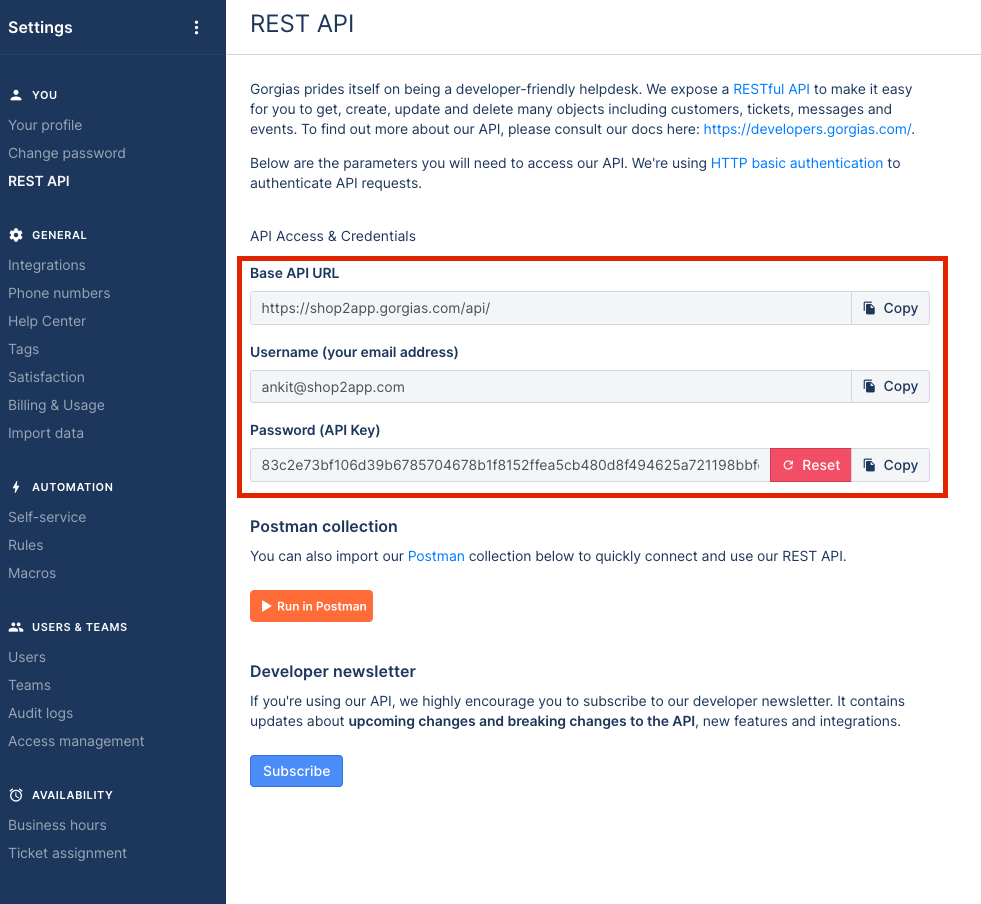View Audit logs
981x904 pixels.
tap(41, 713)
